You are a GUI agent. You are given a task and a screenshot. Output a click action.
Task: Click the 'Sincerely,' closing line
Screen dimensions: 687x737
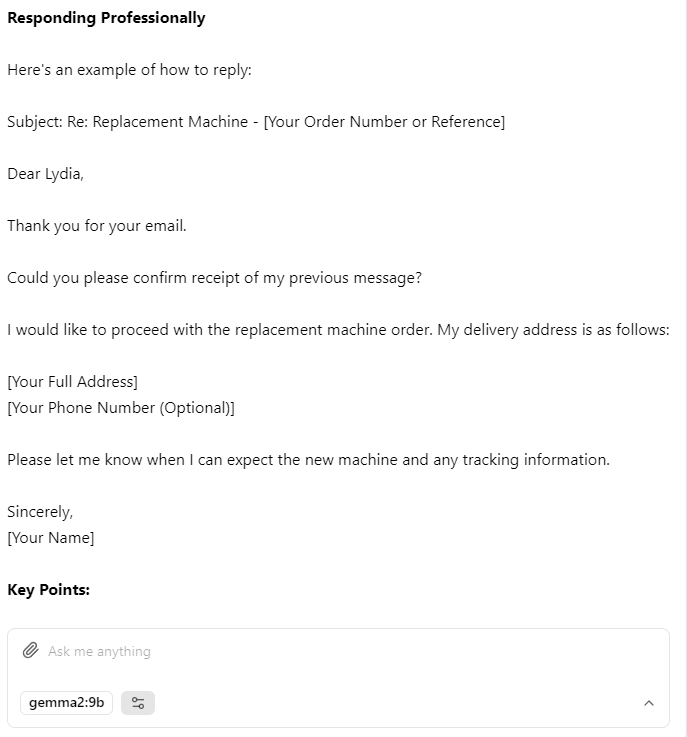point(40,511)
